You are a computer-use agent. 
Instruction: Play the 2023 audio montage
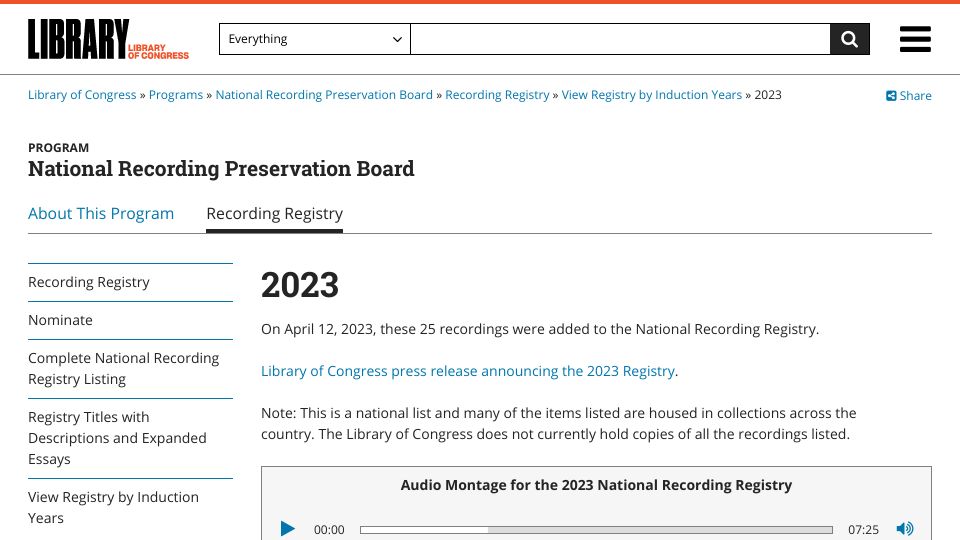(287, 528)
